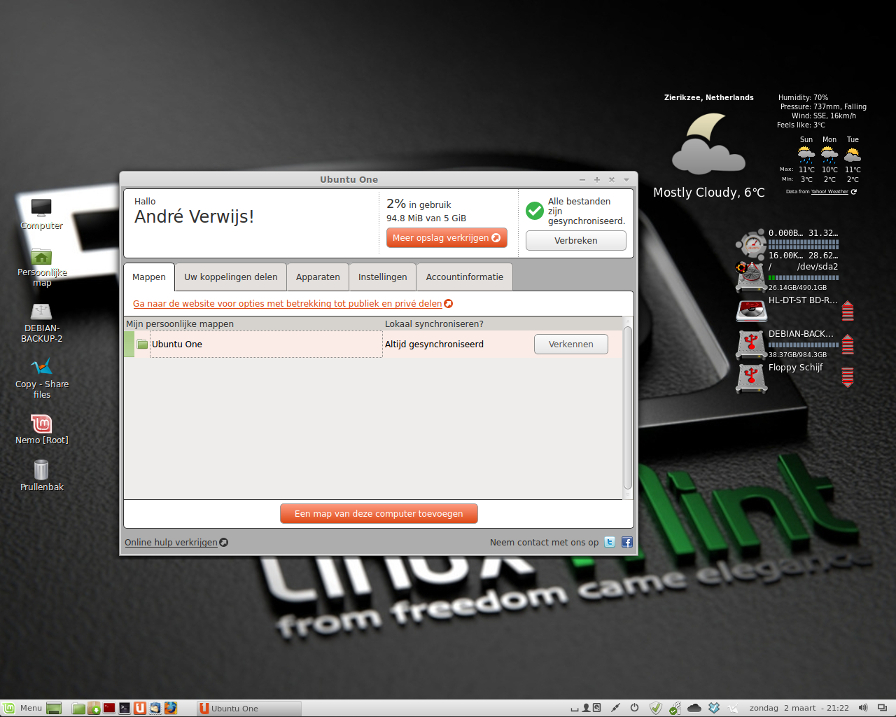This screenshot has width=896, height=717.
Task: Open the green file manager launcher
Action: (78, 708)
